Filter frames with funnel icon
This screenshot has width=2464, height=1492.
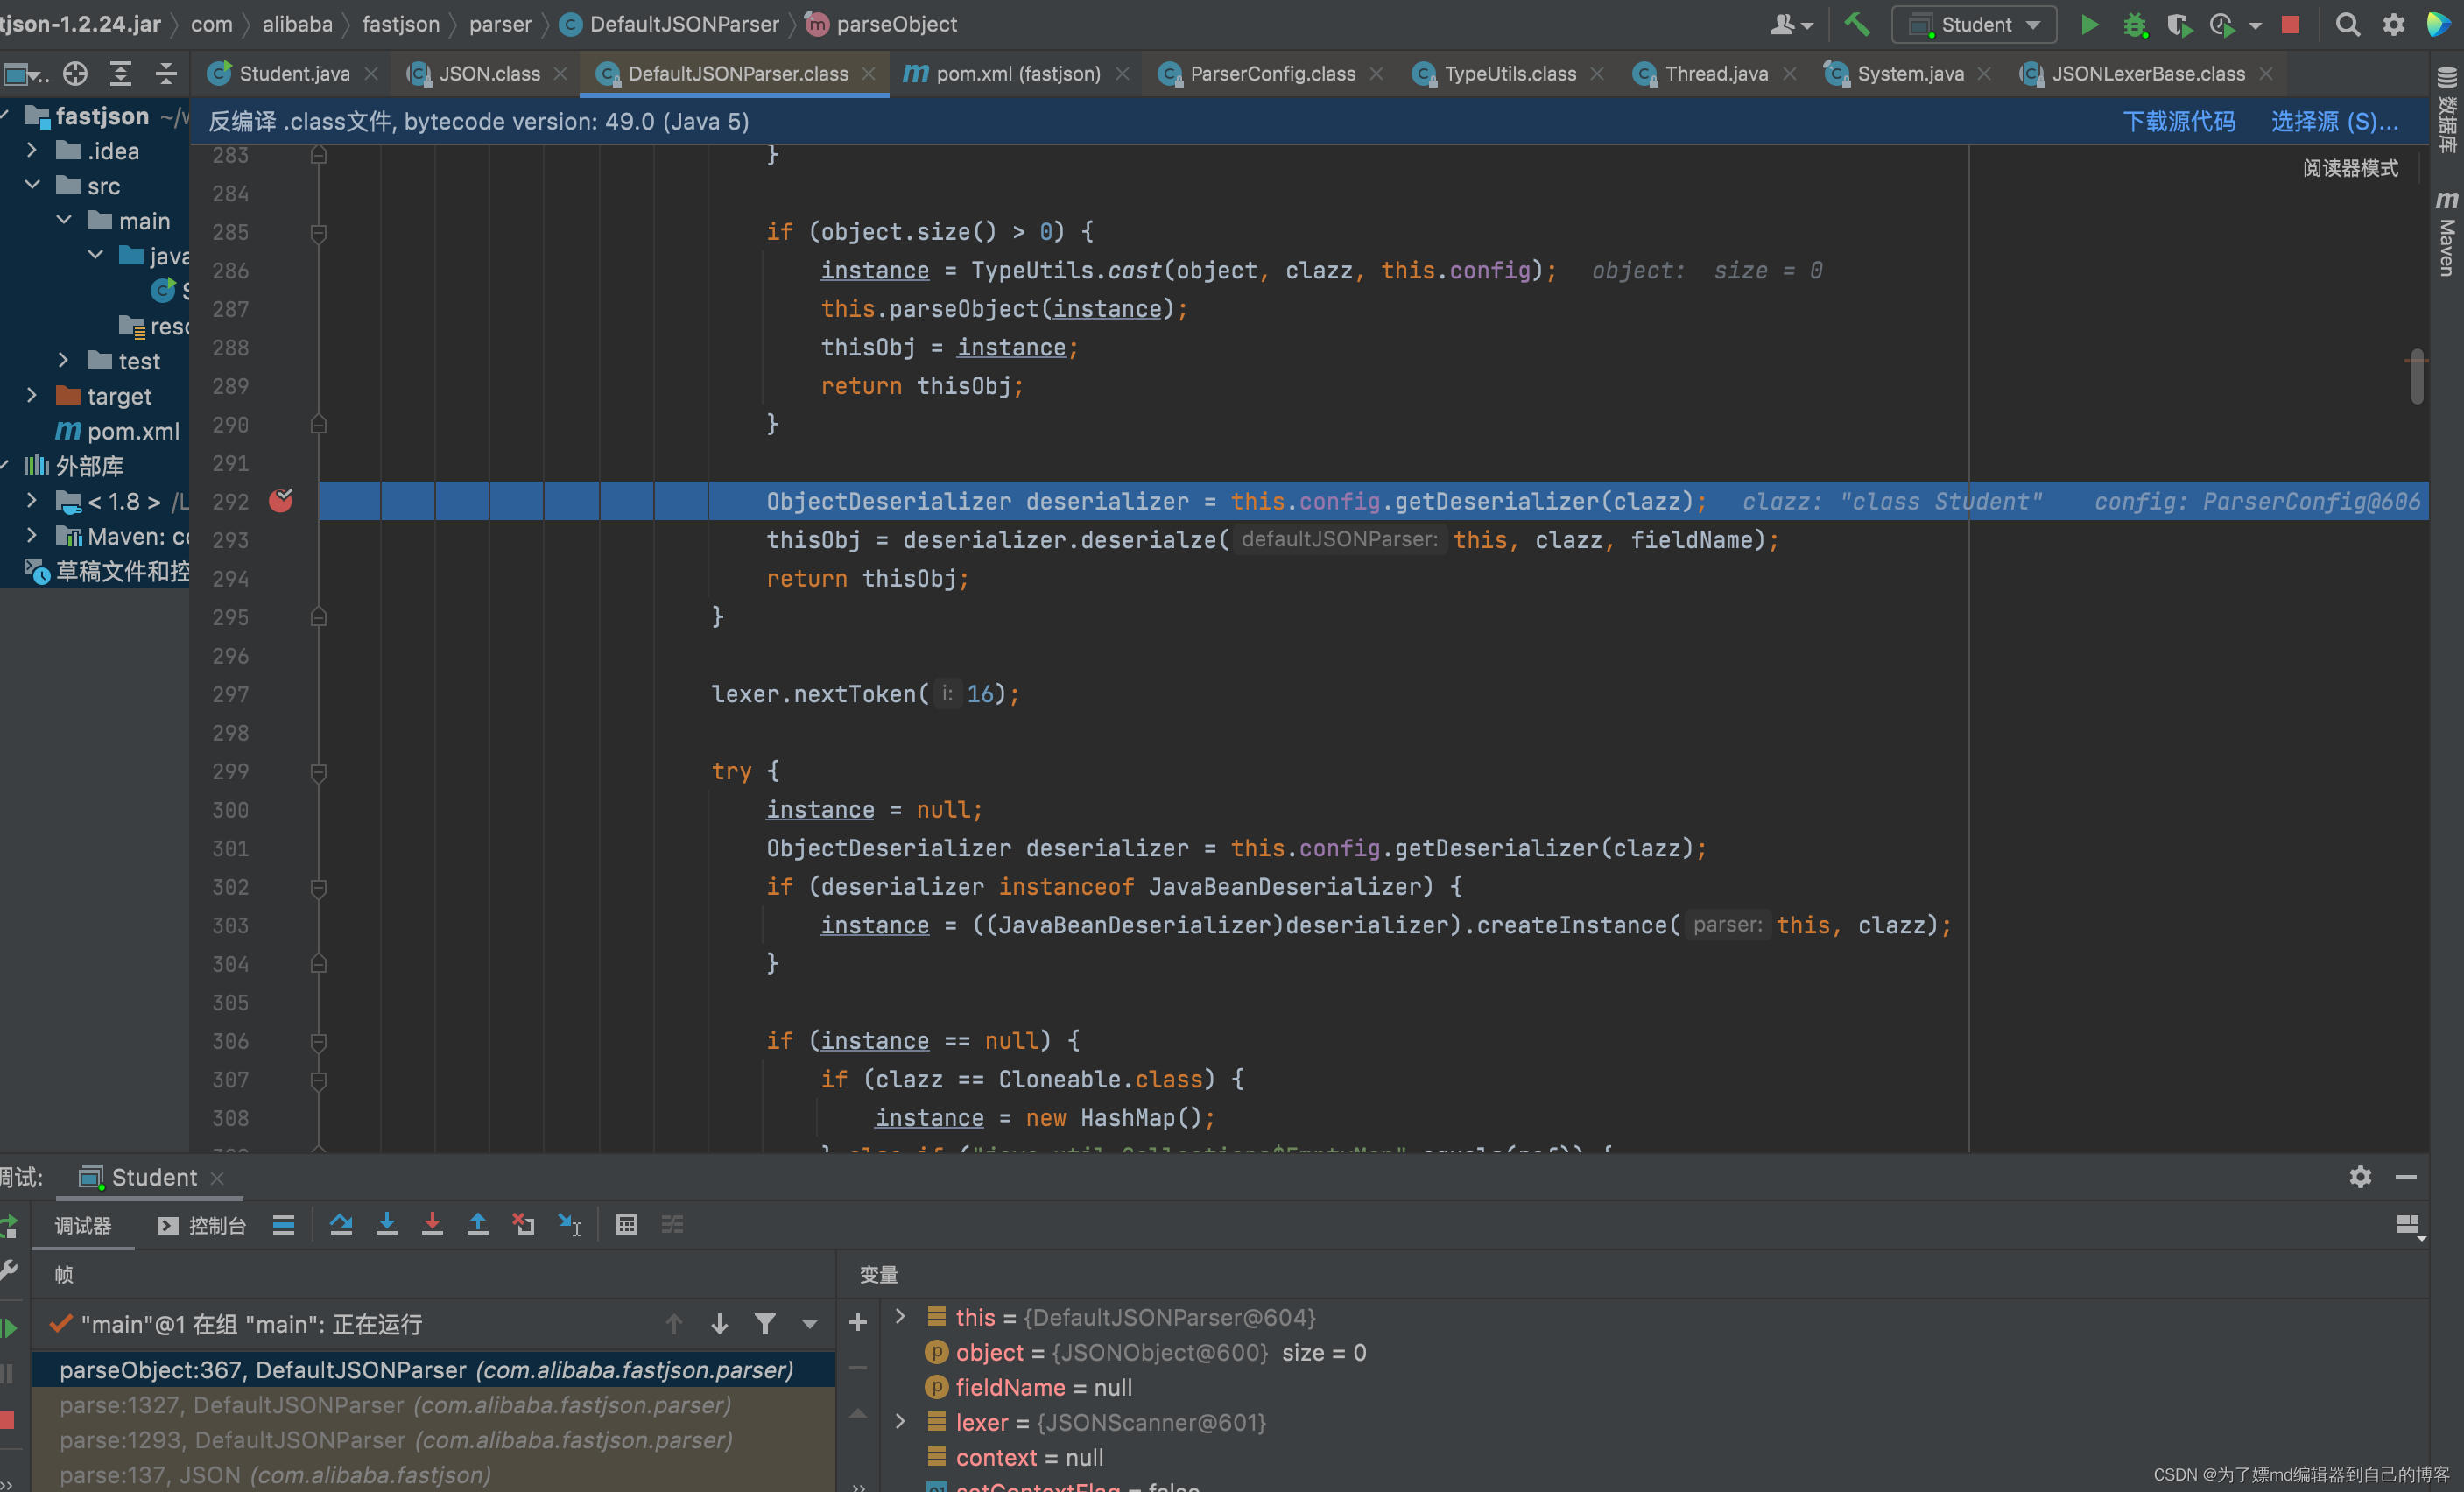[765, 1324]
